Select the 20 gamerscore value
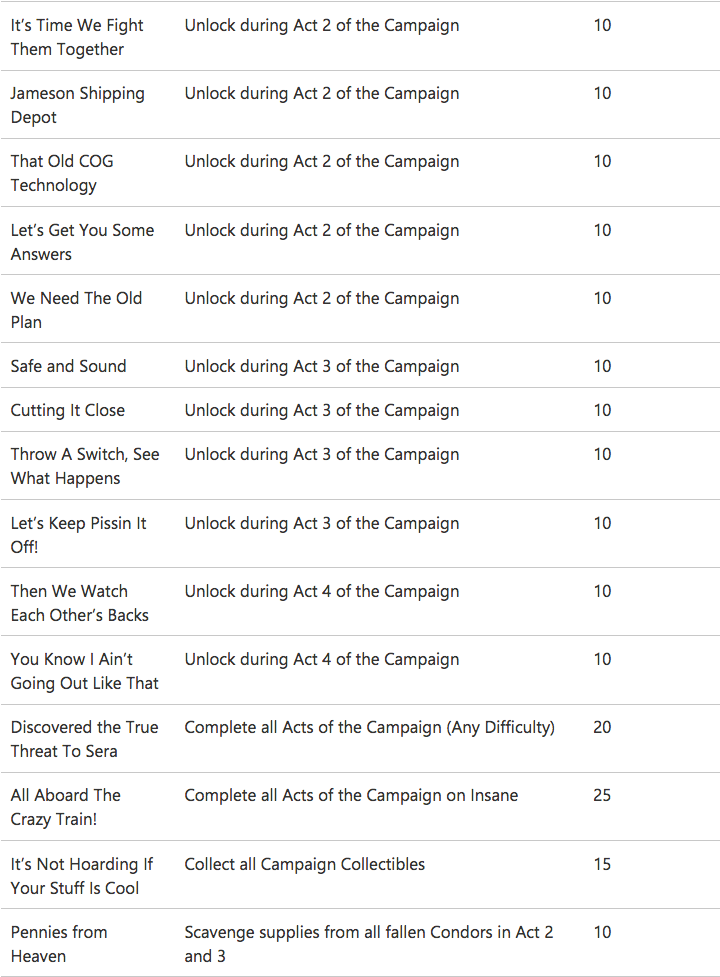 pos(602,727)
